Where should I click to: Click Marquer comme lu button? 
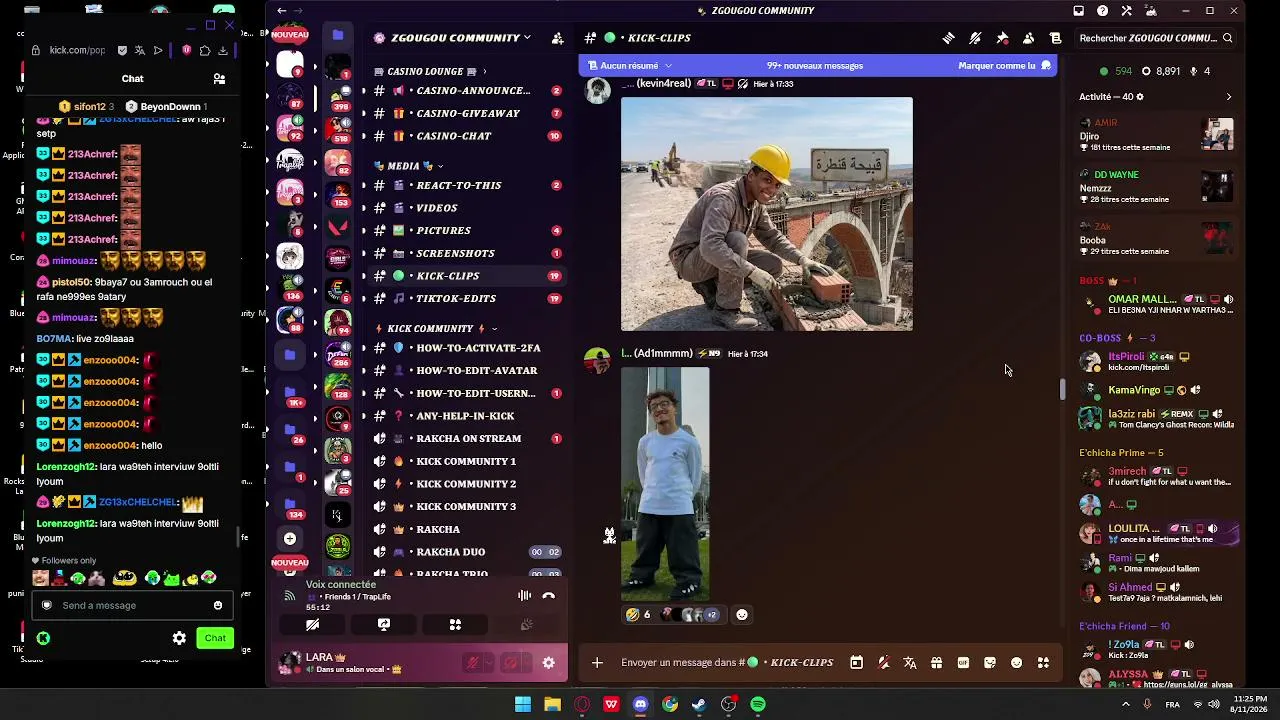coord(1004,66)
